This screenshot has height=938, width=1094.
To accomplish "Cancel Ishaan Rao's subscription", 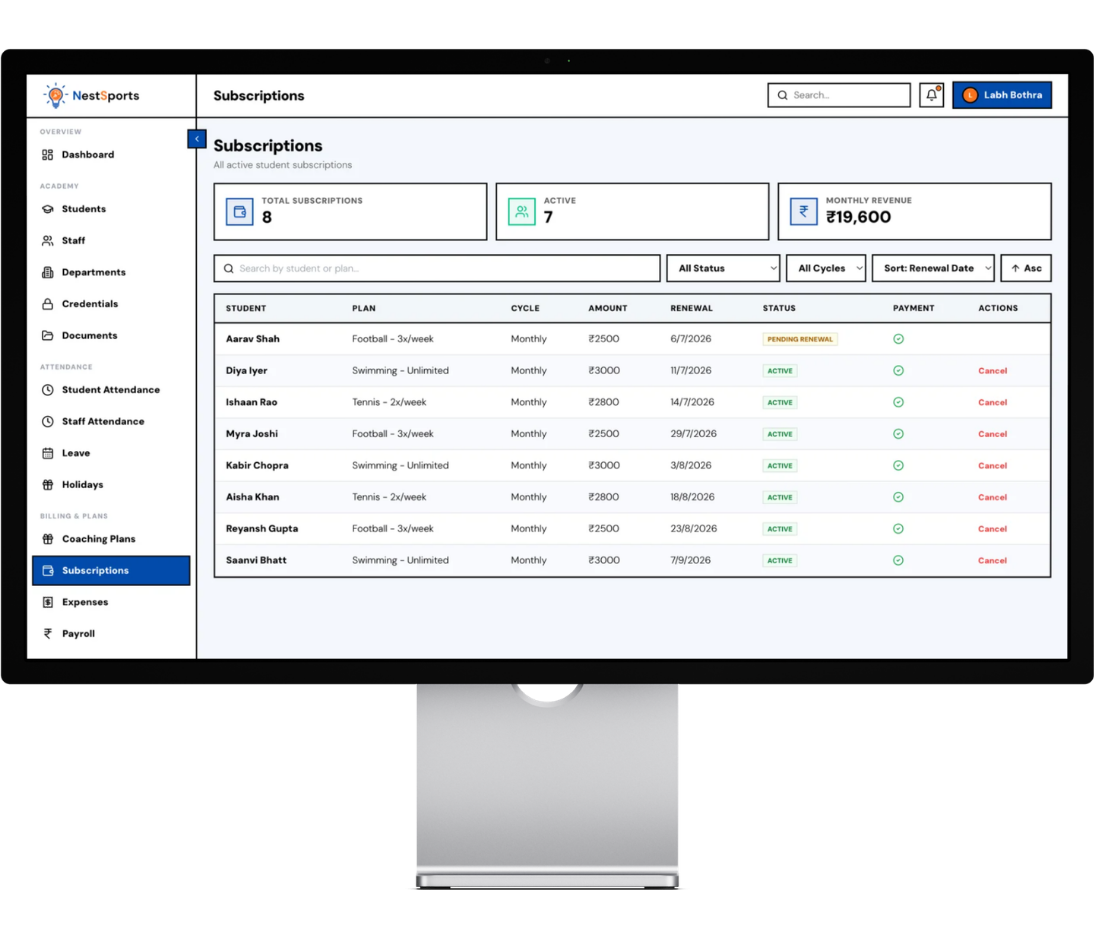I will tap(992, 402).
